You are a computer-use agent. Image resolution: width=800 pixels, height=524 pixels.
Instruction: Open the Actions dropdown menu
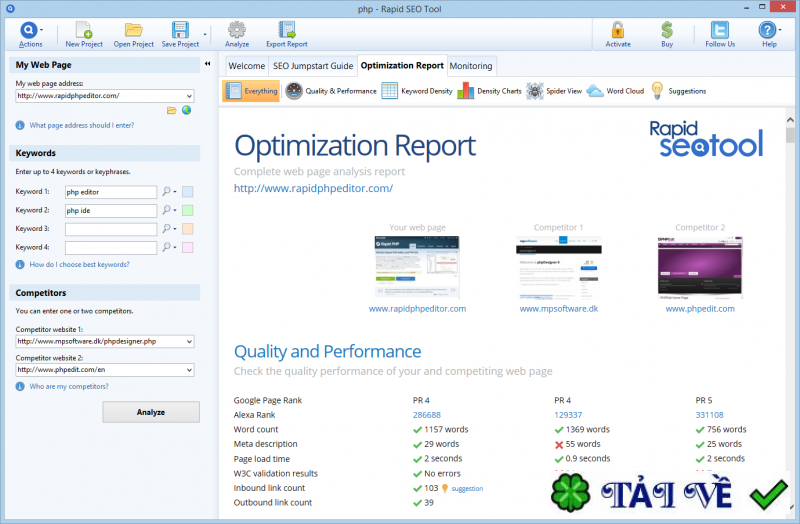31,32
